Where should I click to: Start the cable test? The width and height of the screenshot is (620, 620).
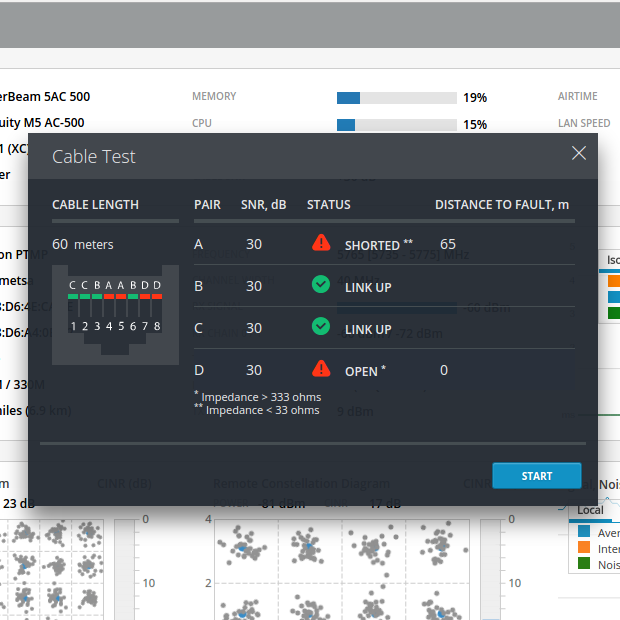point(536,475)
